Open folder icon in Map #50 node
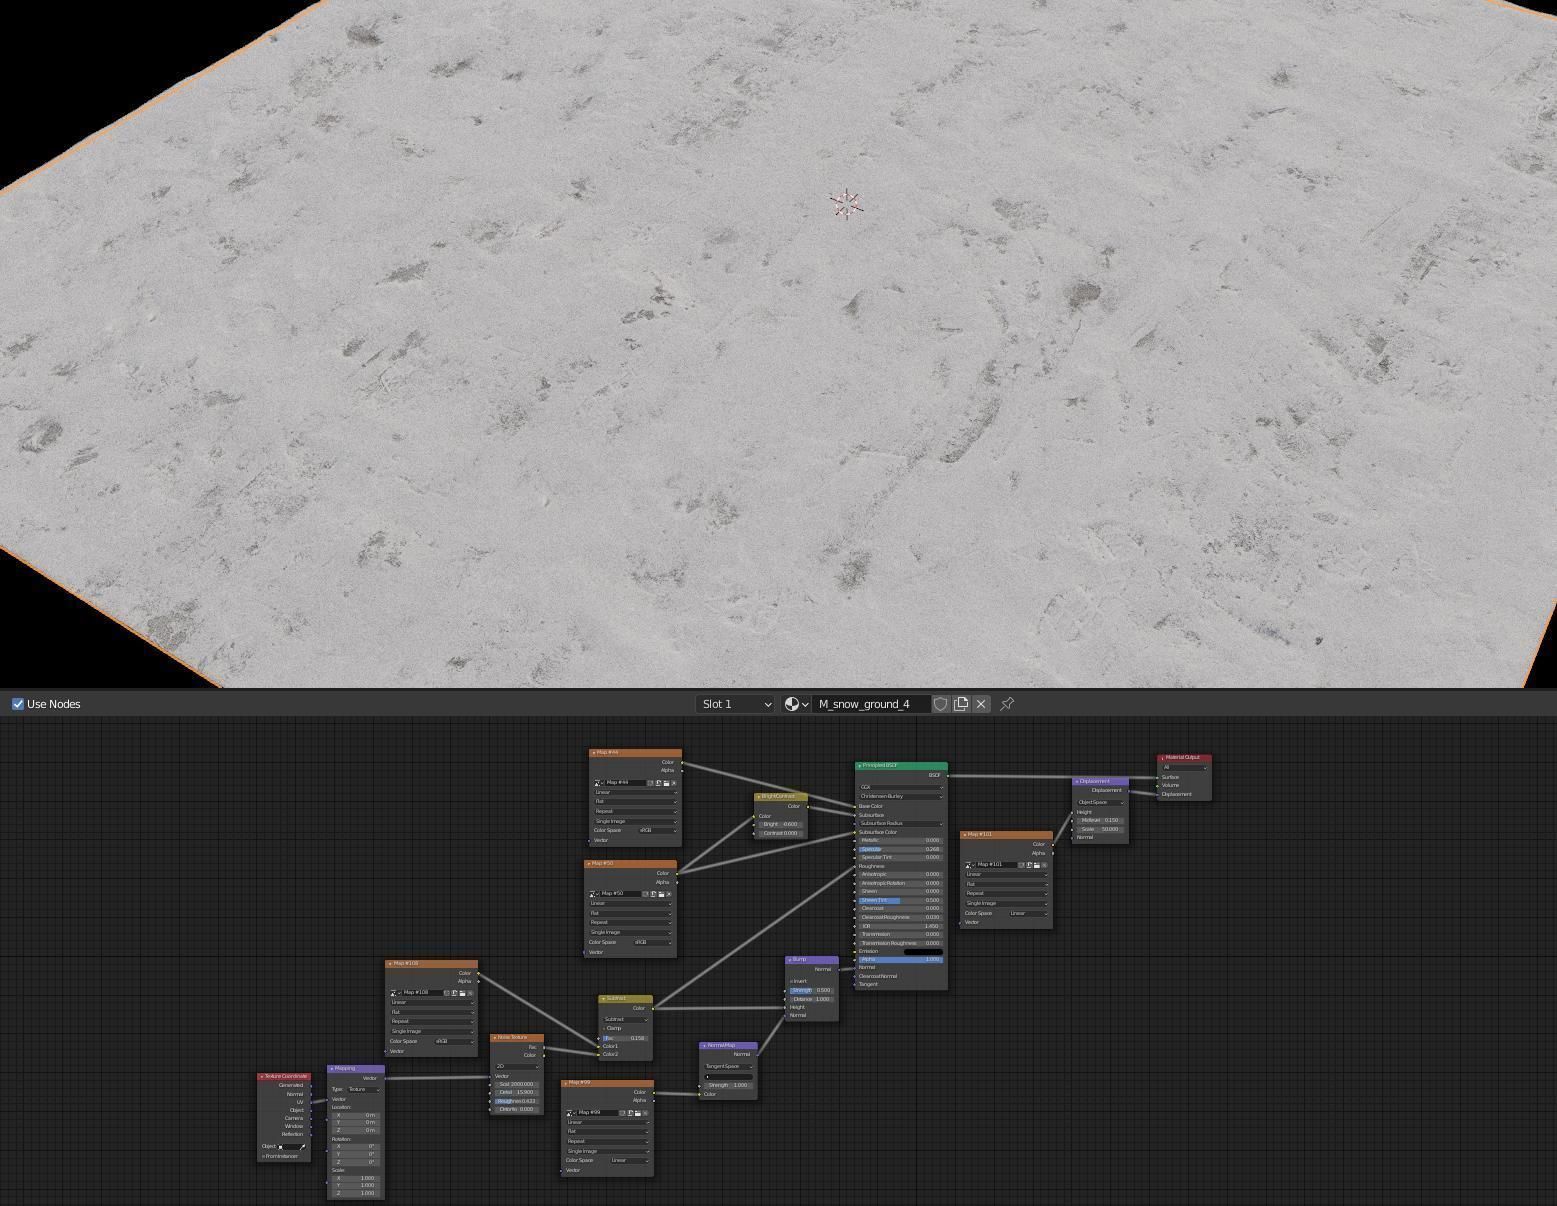This screenshot has height=1206, width=1557. point(661,894)
